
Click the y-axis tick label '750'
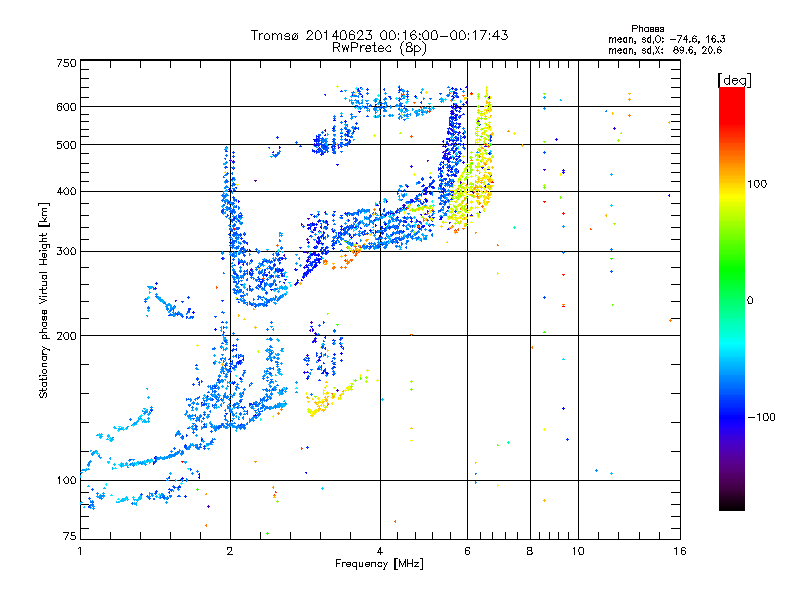pyautogui.click(x=67, y=63)
